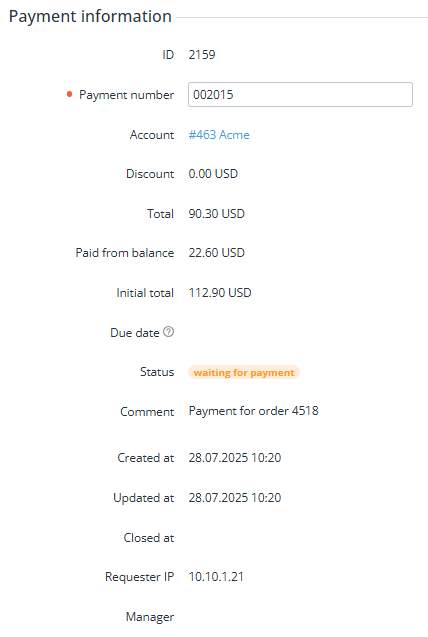Viewport: 428px width, 637px height.
Task: Open the #463 Acme account link
Action: 219,134
